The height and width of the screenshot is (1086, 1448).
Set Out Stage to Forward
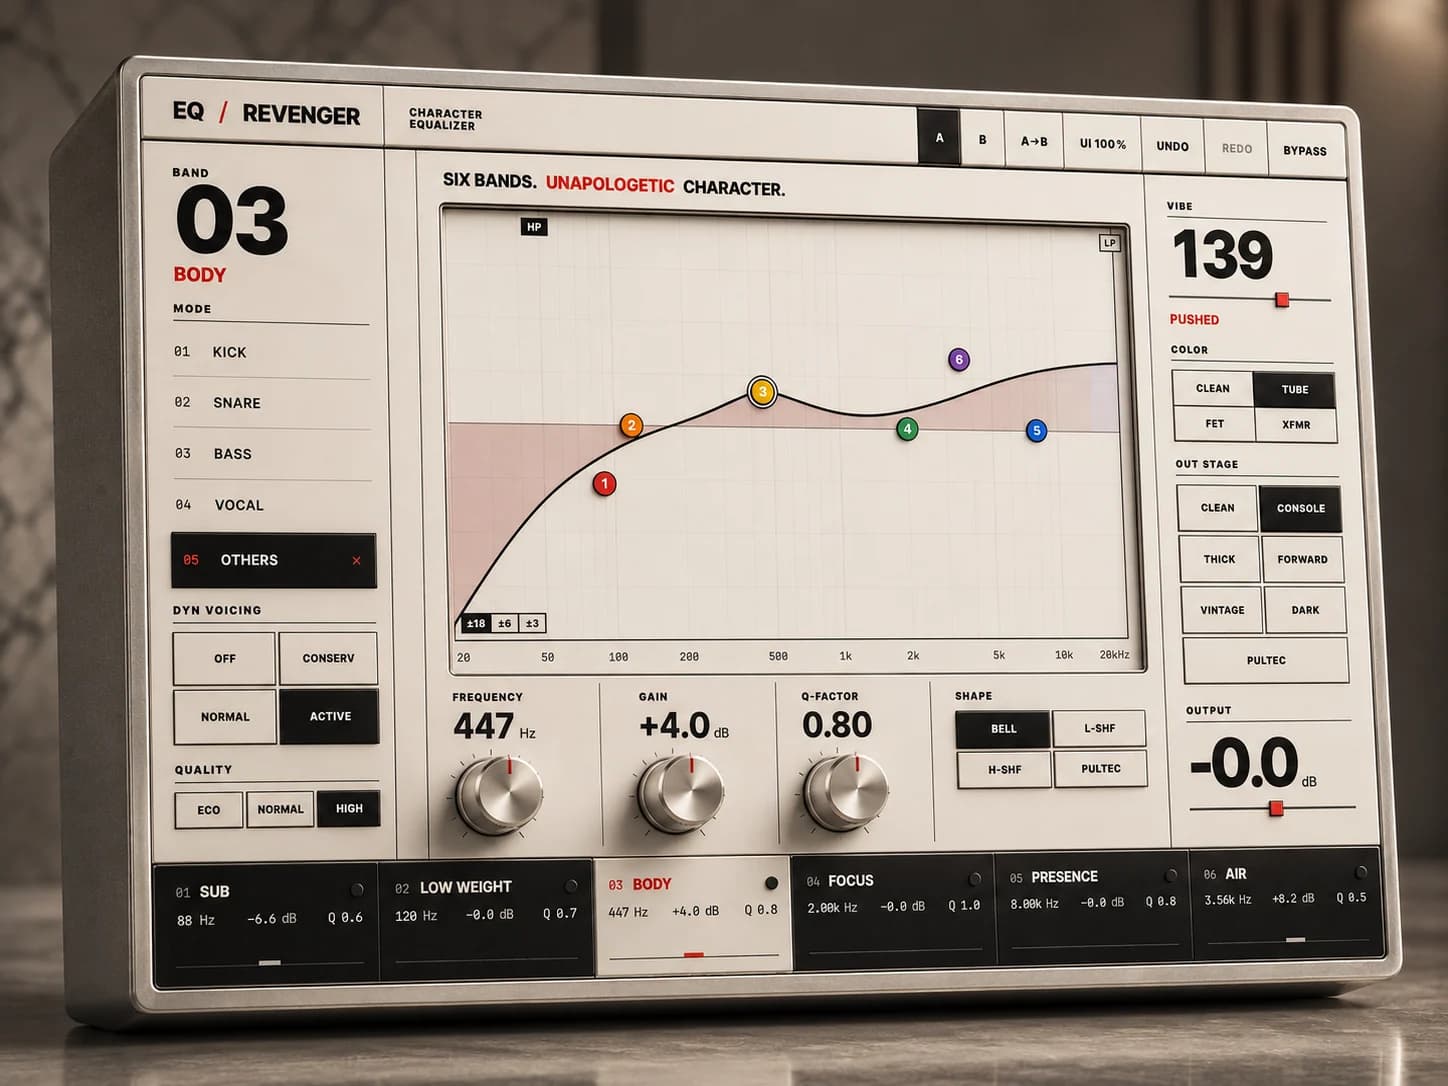(x=1302, y=560)
